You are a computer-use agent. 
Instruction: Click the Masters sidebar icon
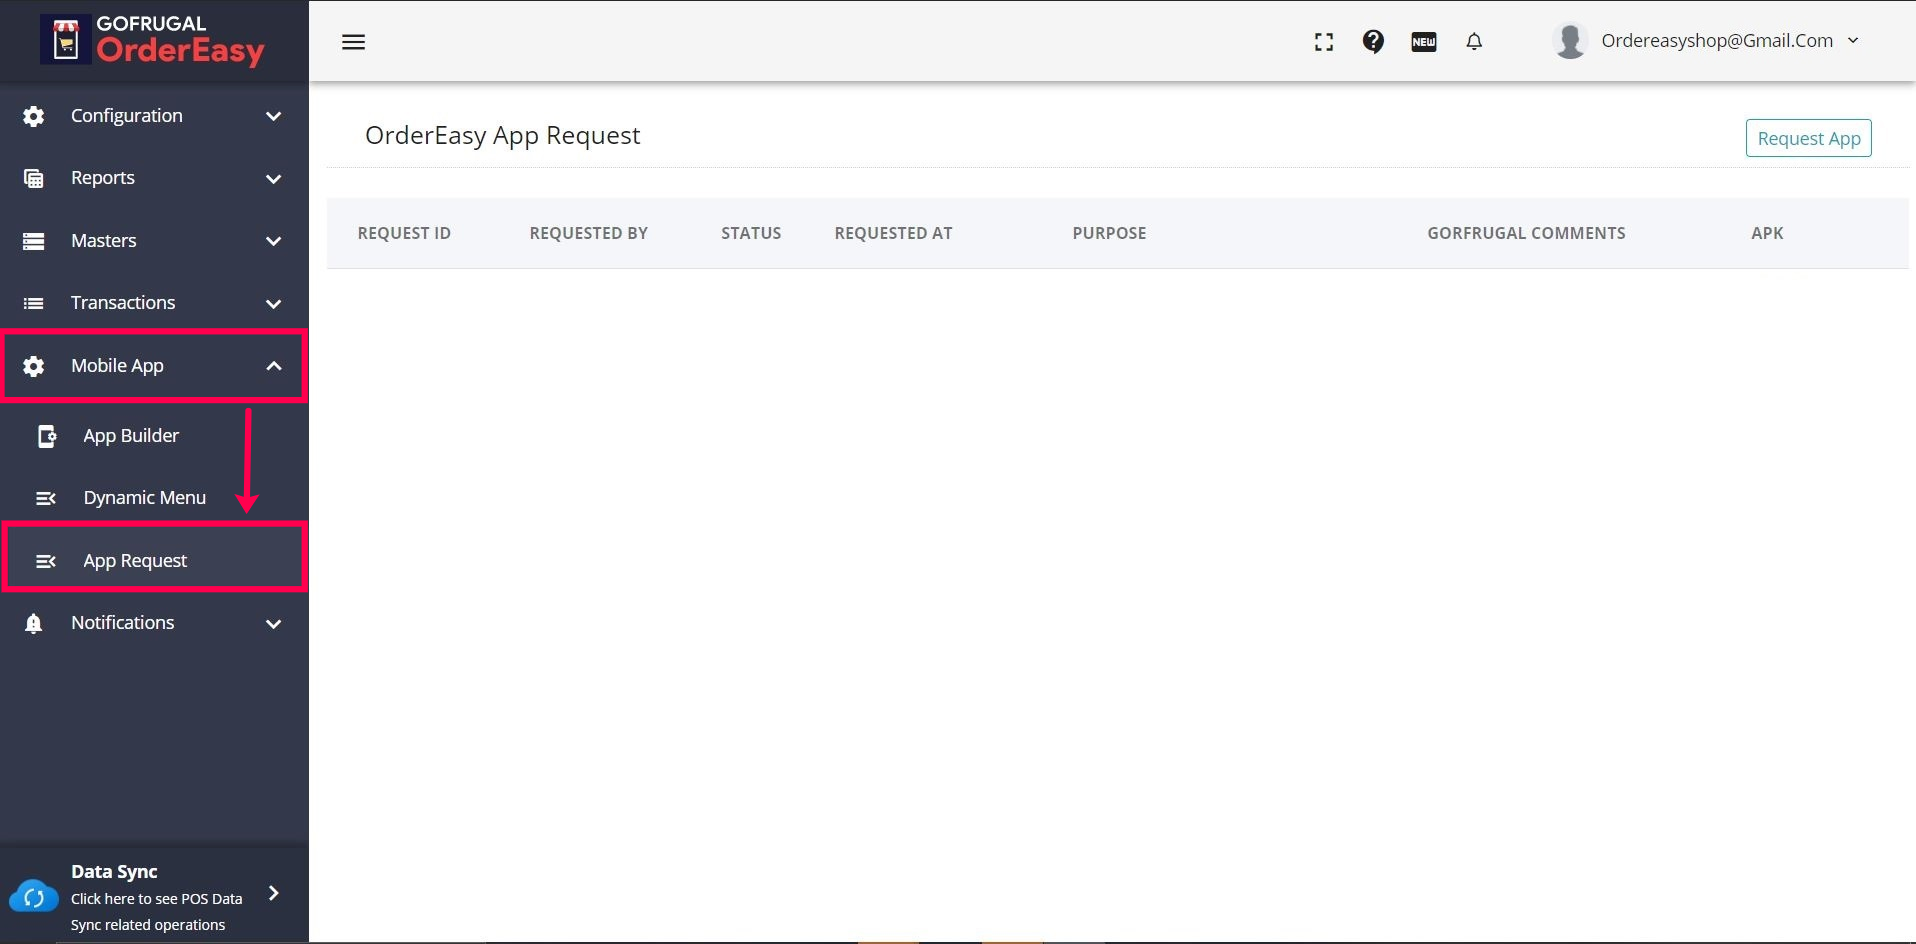tap(33, 241)
